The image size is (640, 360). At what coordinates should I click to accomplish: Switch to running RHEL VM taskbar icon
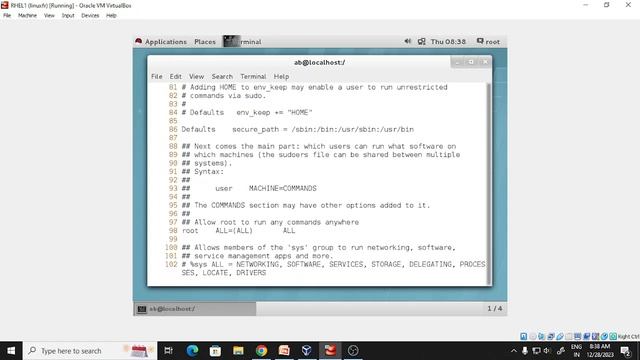[x=330, y=351]
